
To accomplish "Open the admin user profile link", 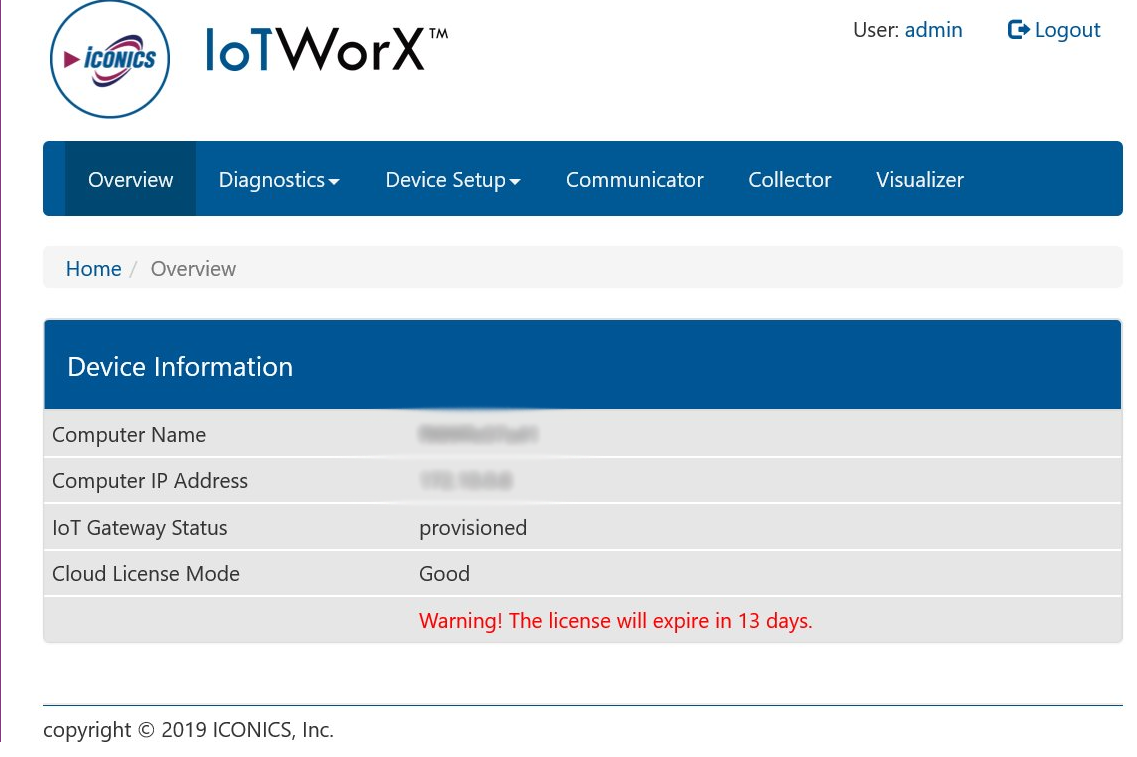I will [x=933, y=30].
